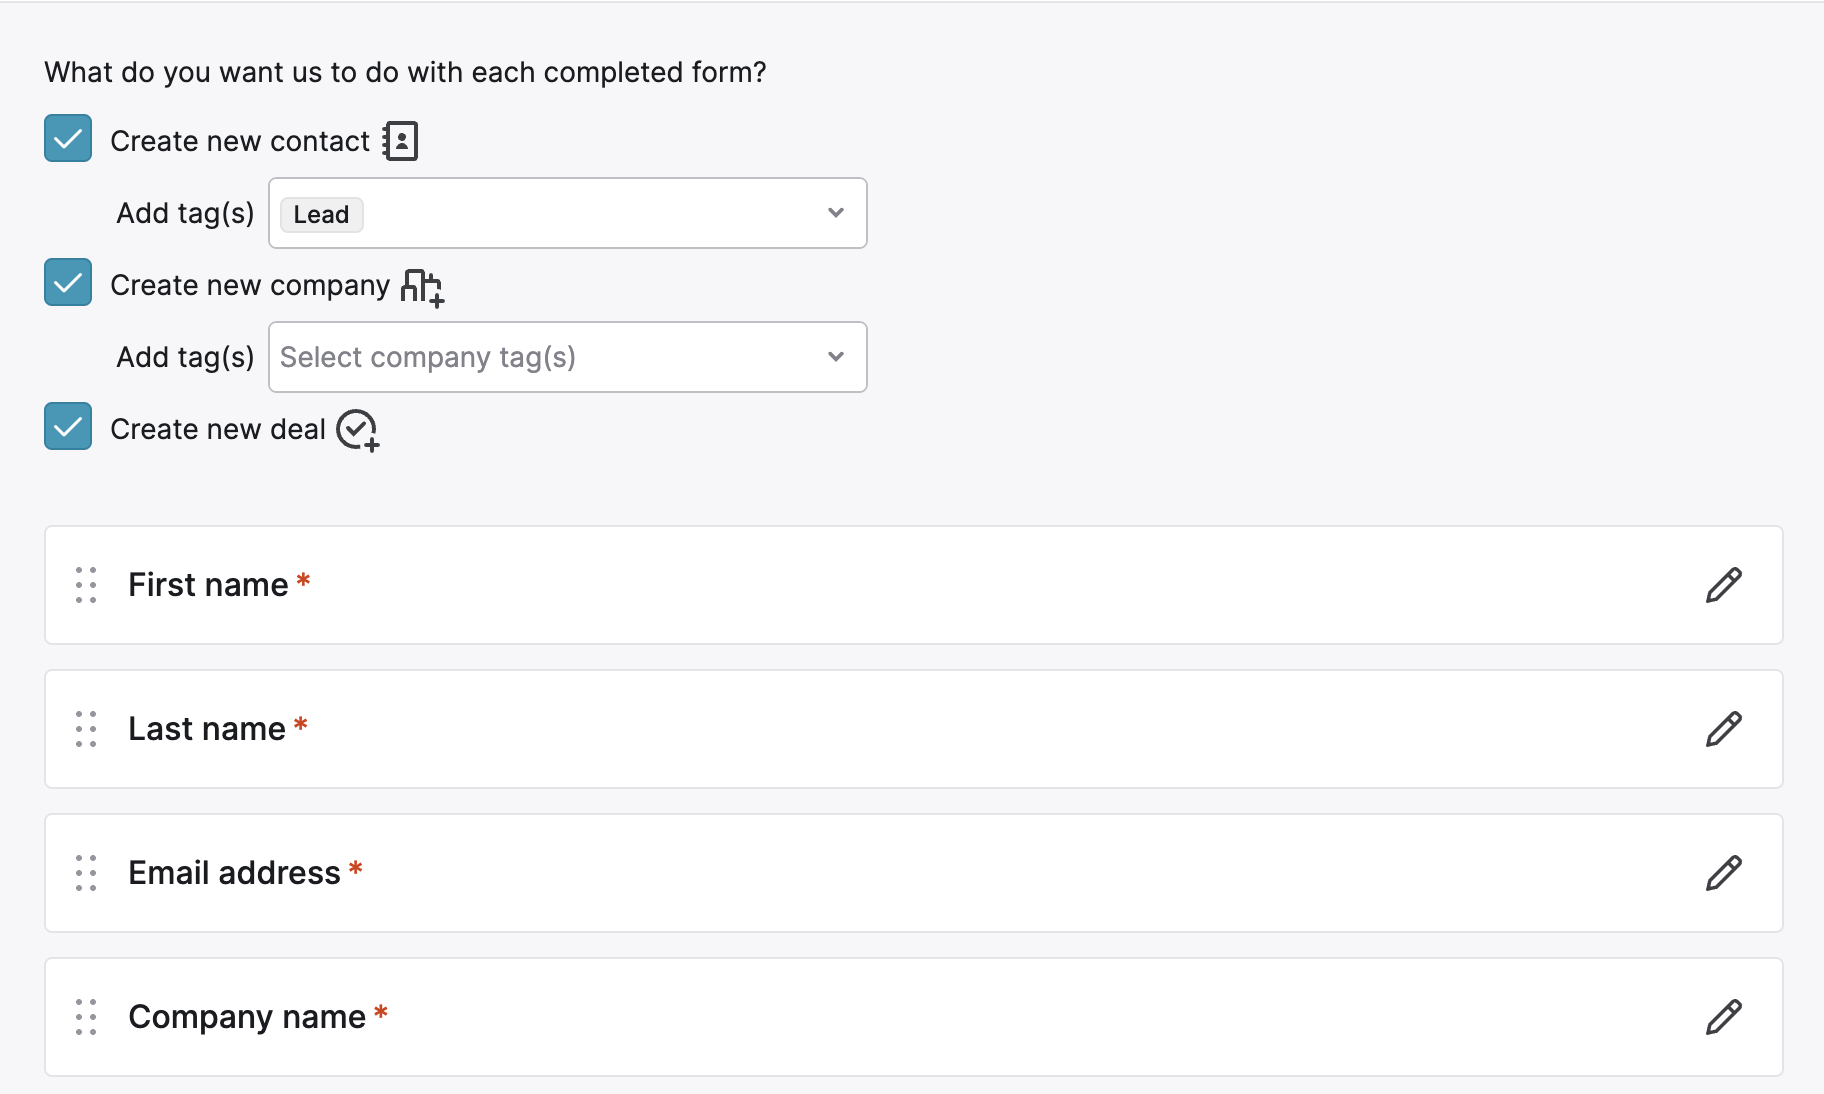
Task: Grab the Company name drag handle
Action: tap(86, 1017)
